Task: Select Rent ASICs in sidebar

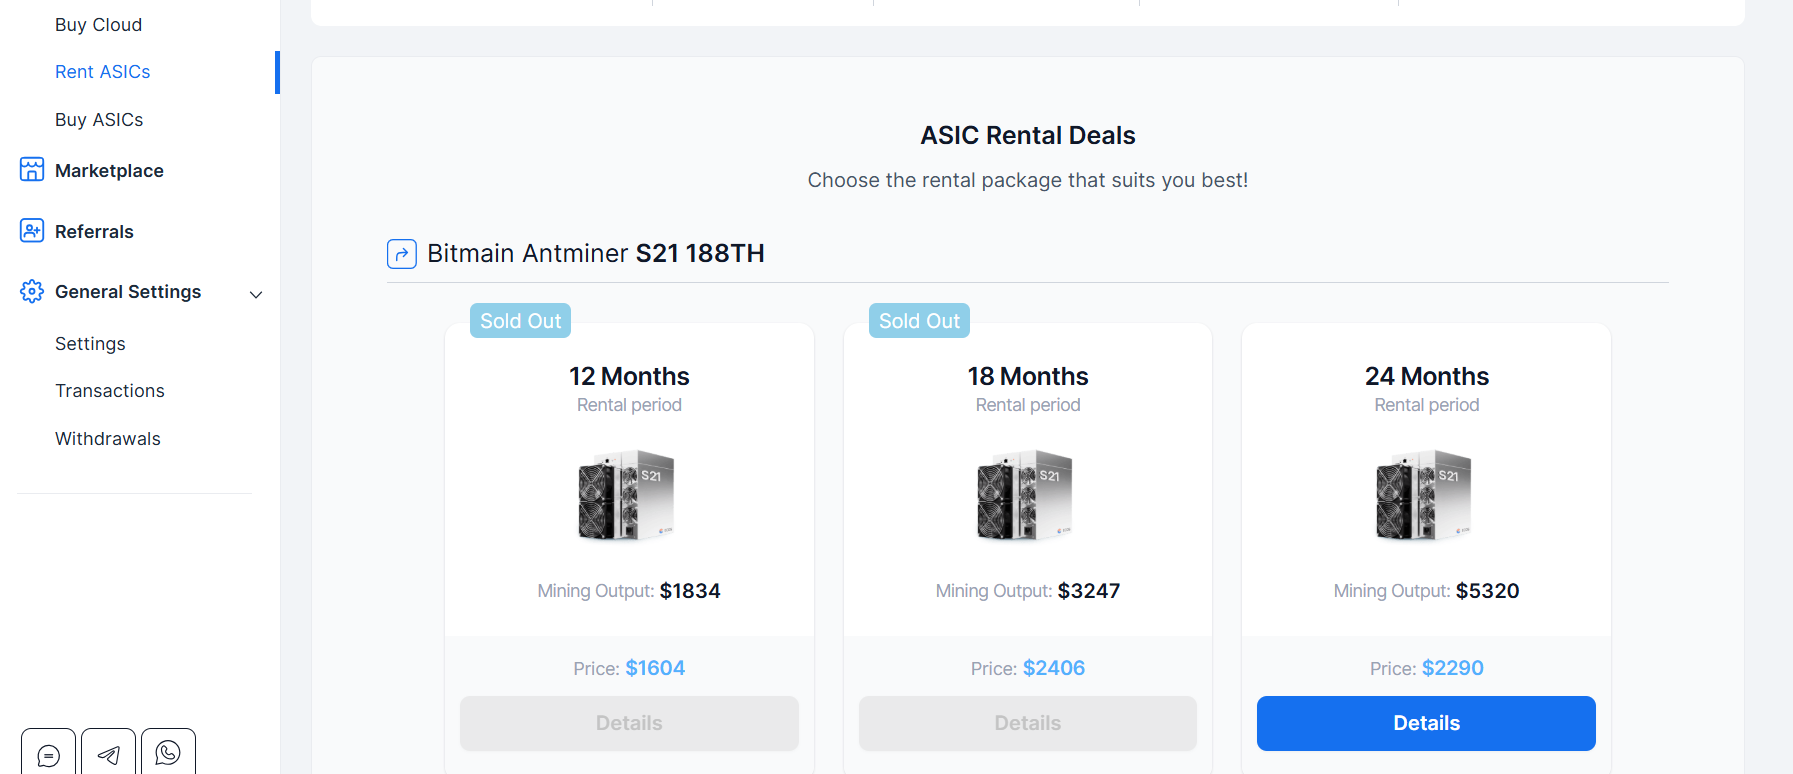Action: (102, 72)
